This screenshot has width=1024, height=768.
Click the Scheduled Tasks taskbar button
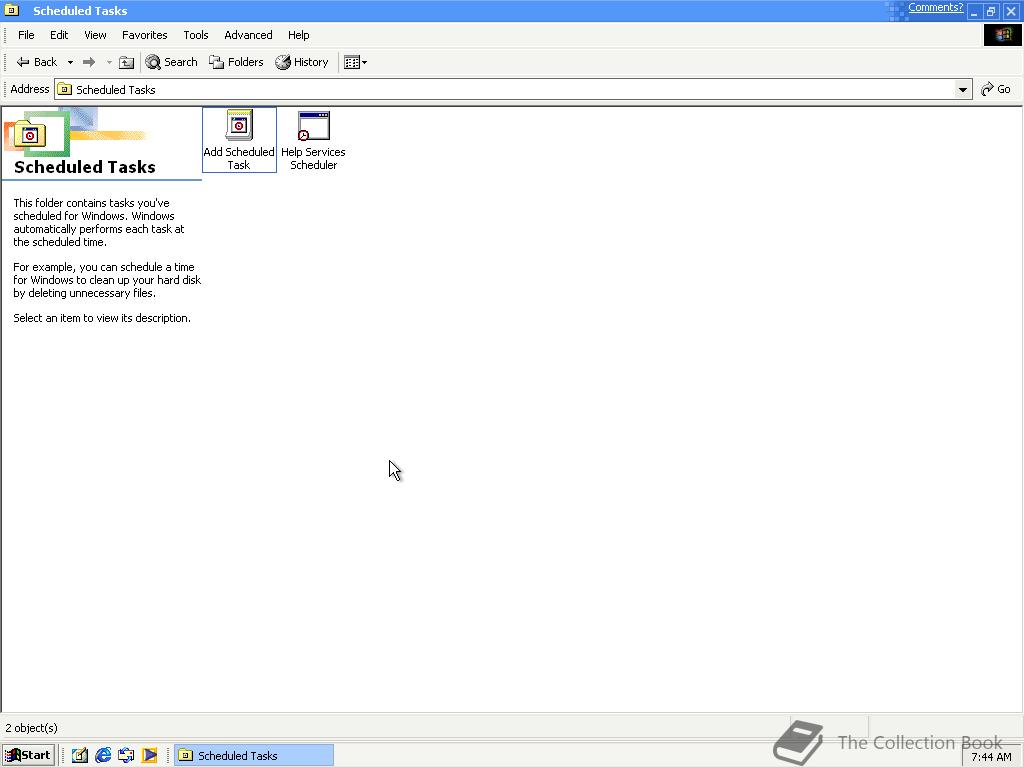(x=253, y=756)
